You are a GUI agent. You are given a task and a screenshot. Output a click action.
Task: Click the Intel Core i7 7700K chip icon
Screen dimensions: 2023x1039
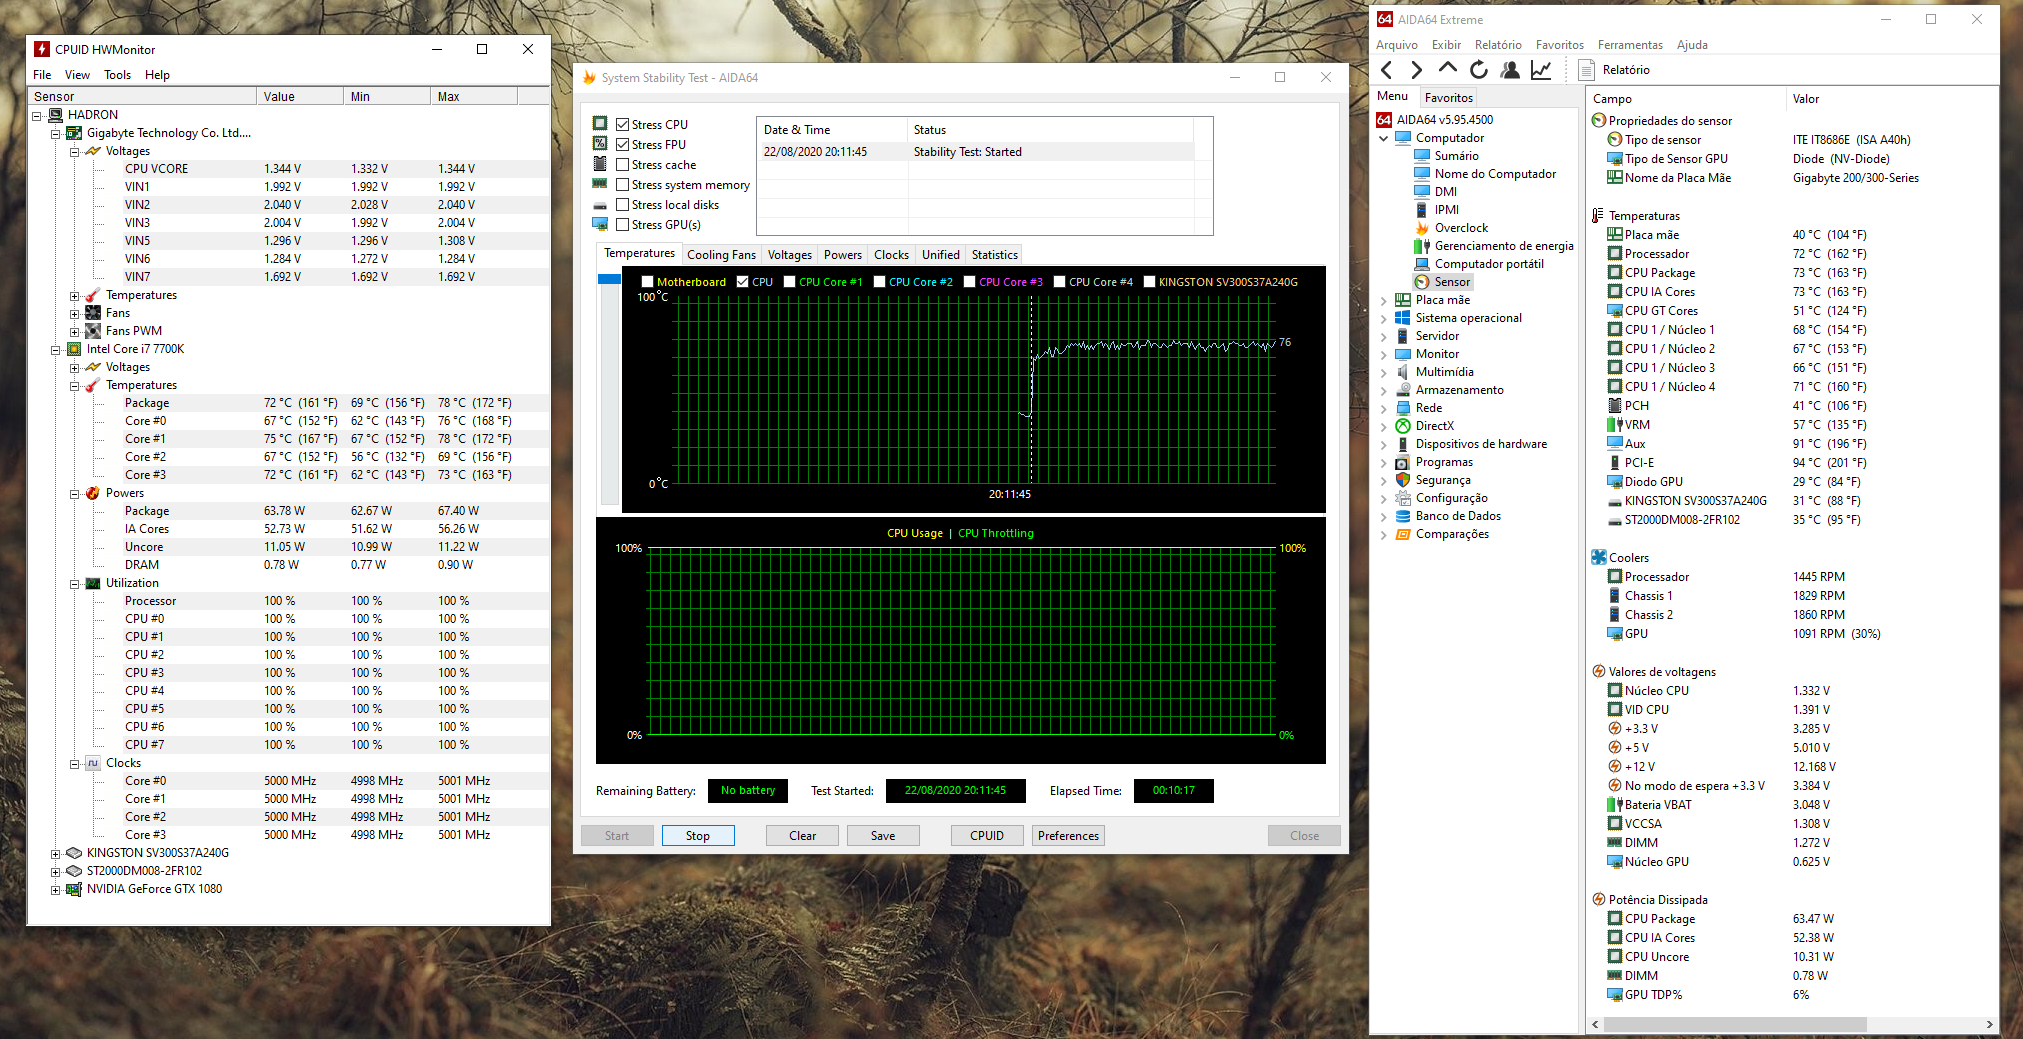[x=74, y=349]
